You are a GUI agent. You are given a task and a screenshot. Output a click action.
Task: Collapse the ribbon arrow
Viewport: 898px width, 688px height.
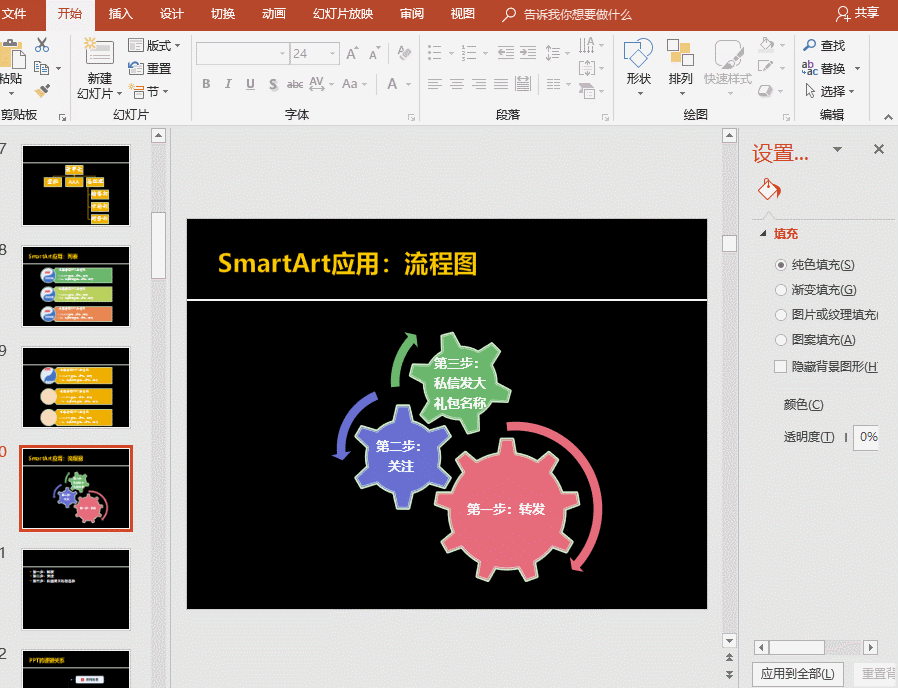(888, 117)
